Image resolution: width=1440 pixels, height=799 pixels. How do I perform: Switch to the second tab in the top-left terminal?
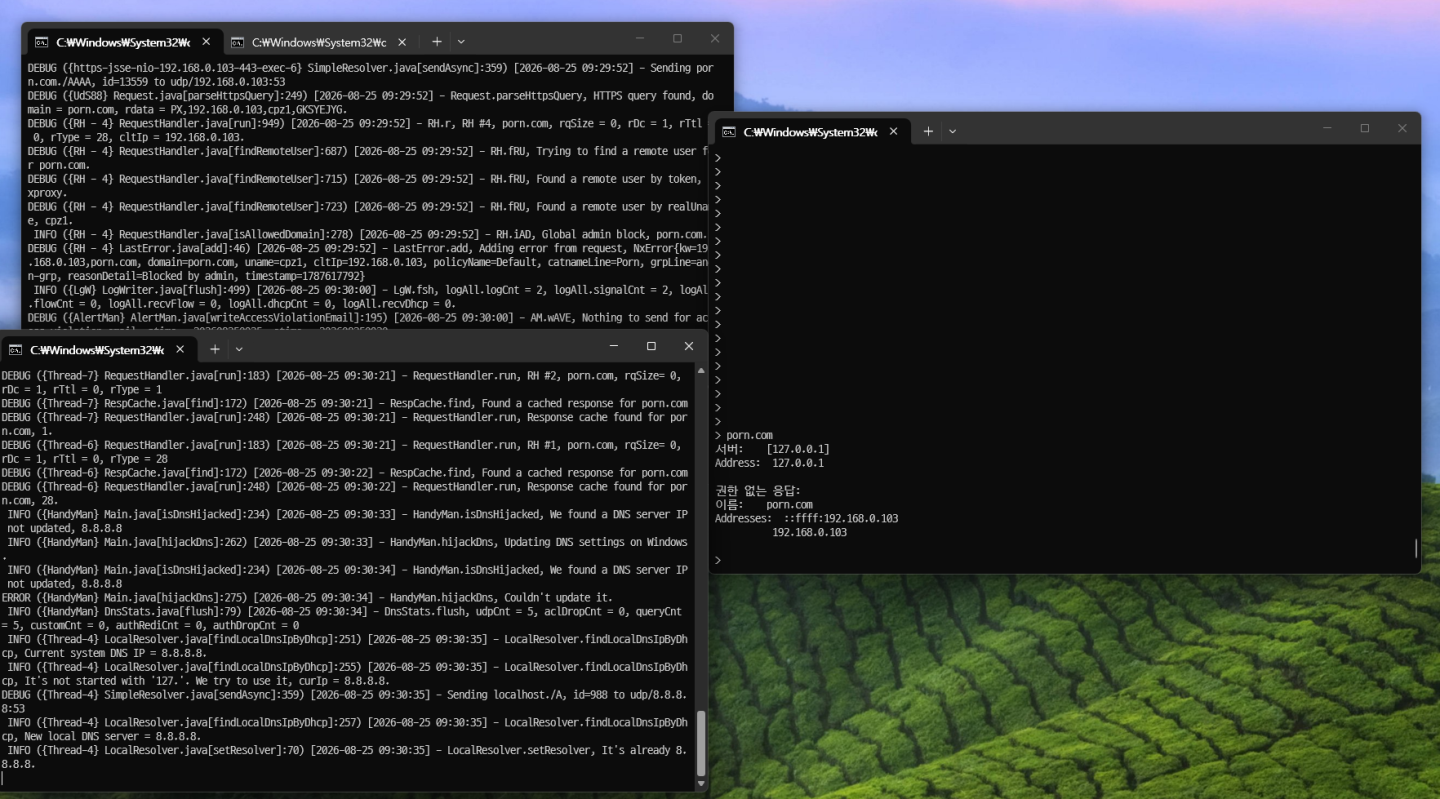click(x=318, y=42)
